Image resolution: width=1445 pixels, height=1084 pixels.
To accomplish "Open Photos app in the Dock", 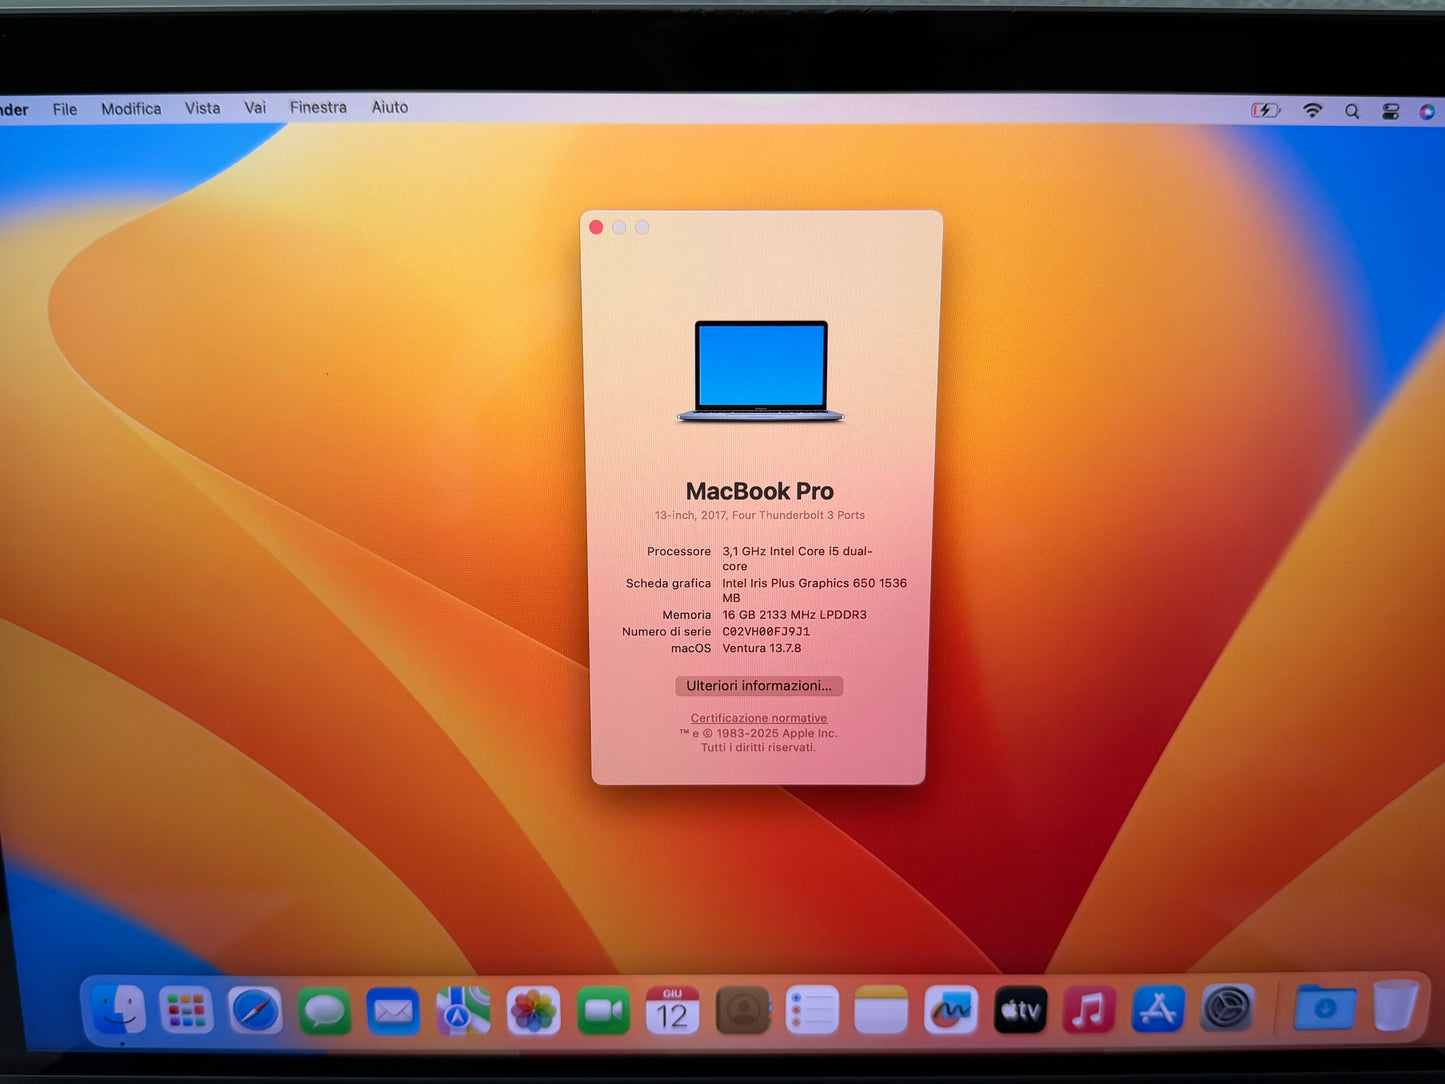I will [533, 1012].
